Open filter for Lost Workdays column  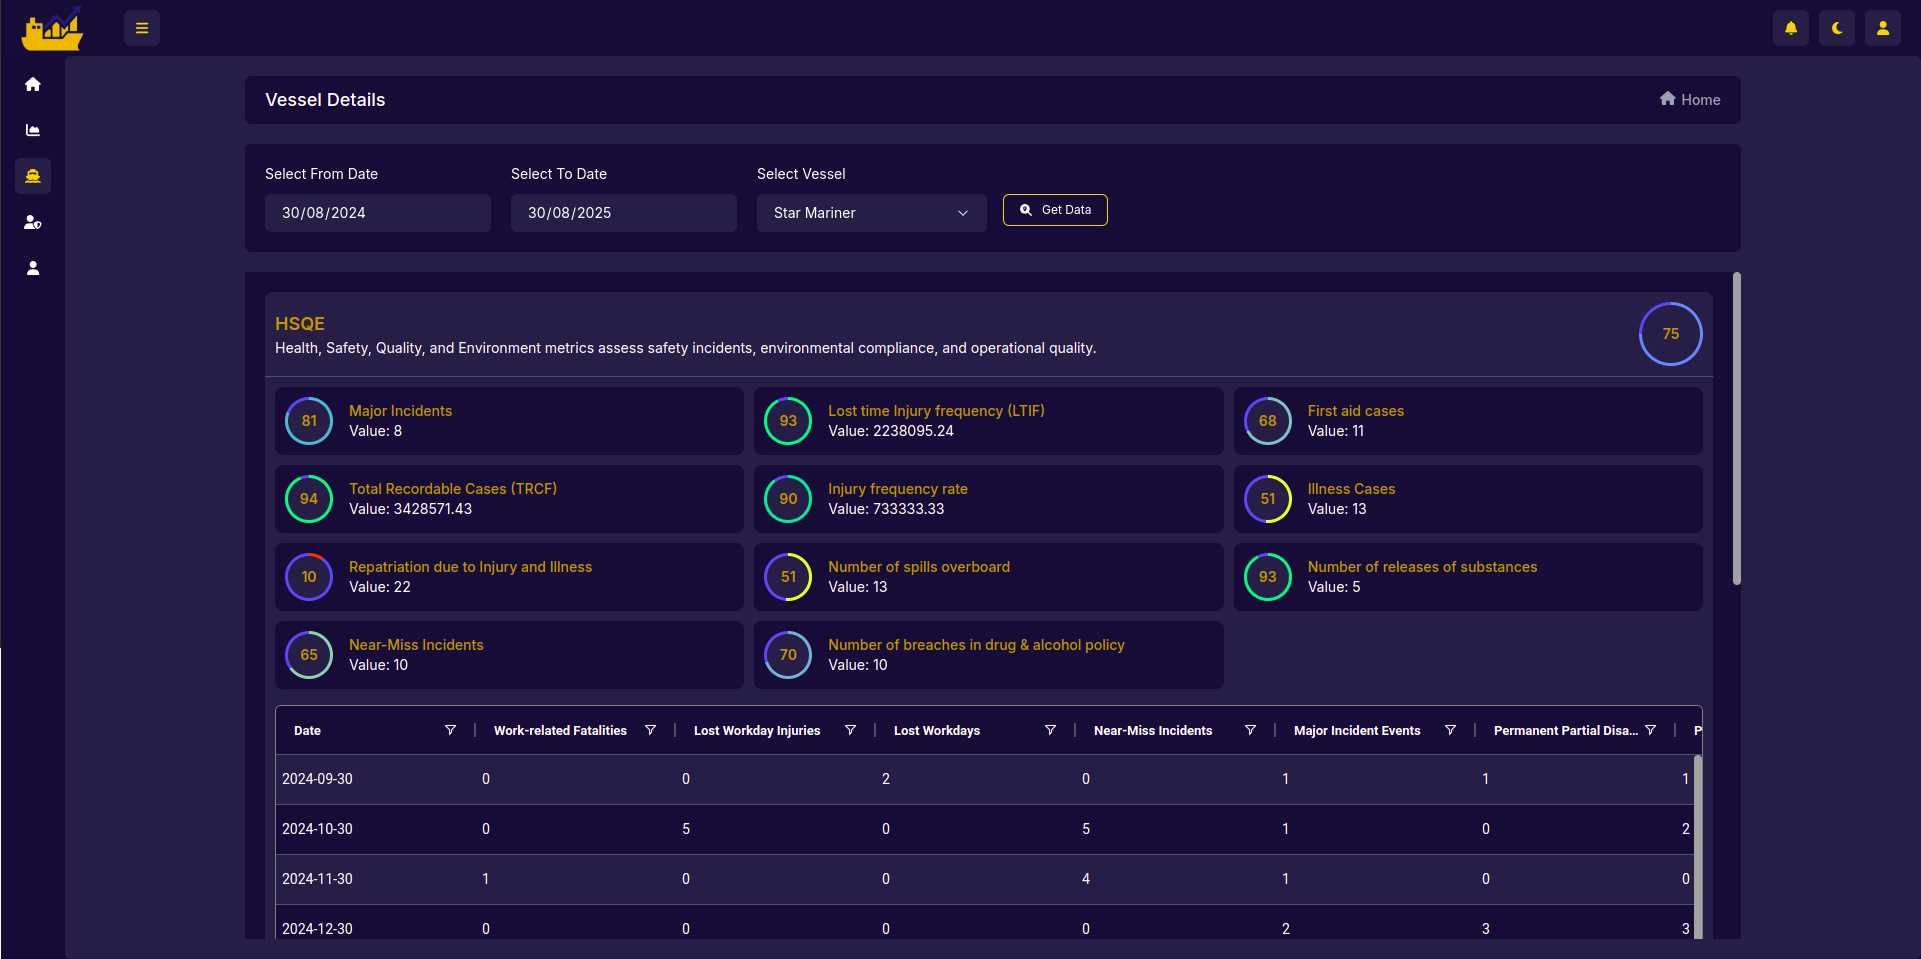pos(1050,730)
